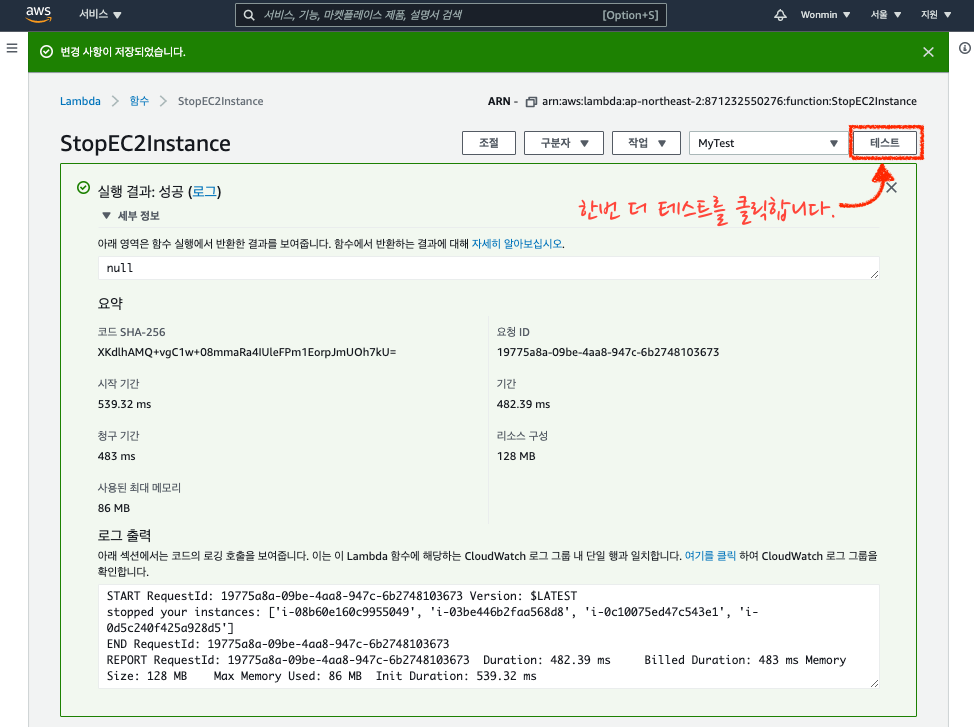
Task: Click the StopEC2Instance page title
Action: (x=145, y=144)
